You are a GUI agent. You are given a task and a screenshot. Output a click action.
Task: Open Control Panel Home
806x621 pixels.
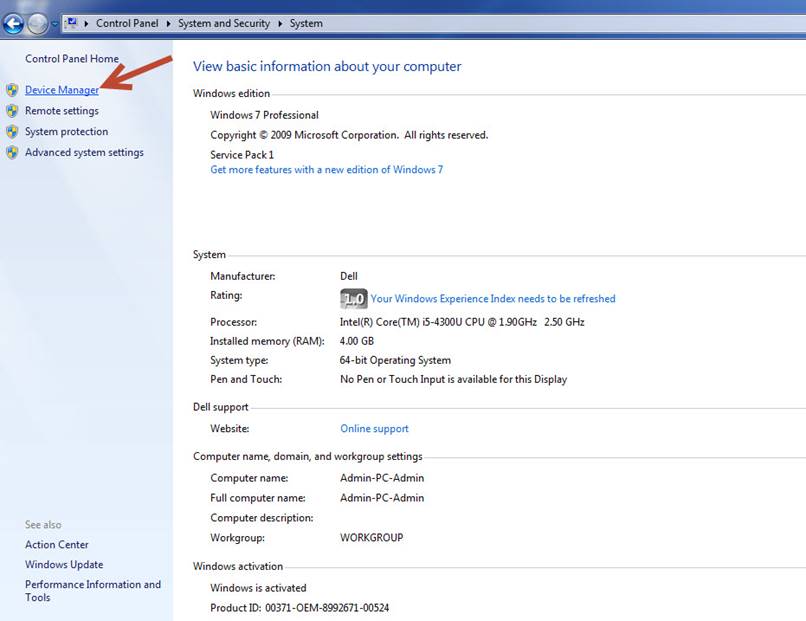(72, 59)
